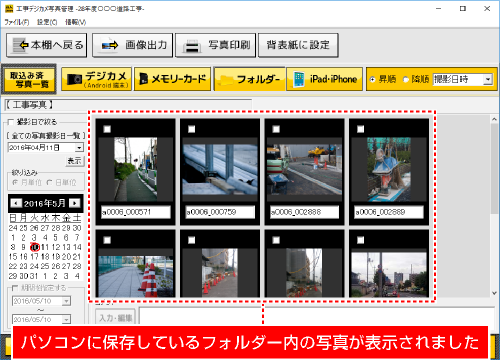Click the photo list vertical scrollbar thumb
This screenshot has height=361, width=500.
click(495, 168)
